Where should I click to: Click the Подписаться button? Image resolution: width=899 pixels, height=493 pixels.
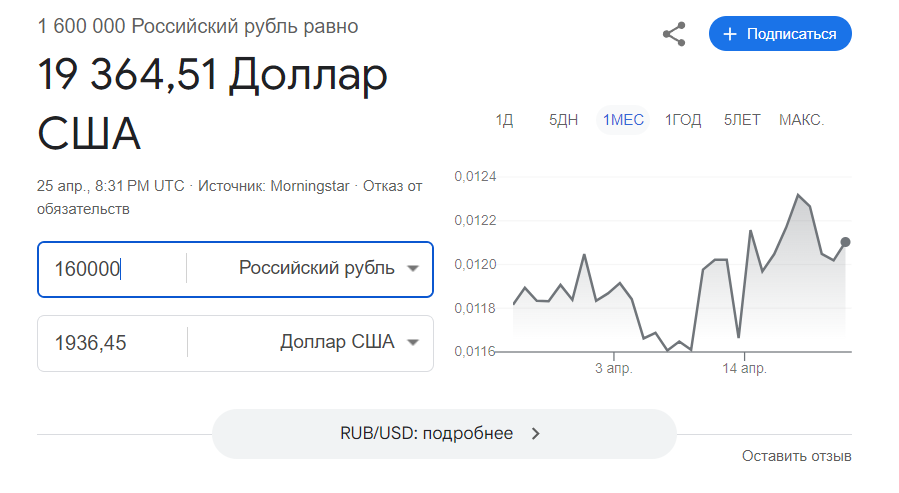(780, 34)
